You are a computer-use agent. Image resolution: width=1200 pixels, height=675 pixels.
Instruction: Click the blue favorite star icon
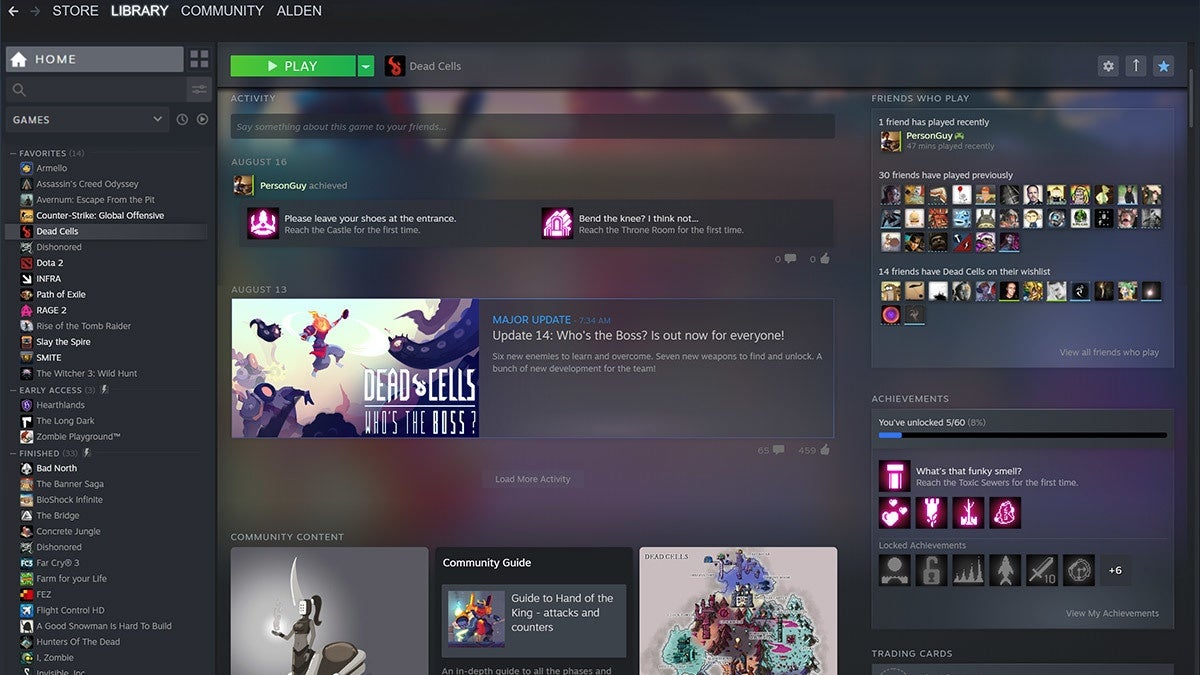click(x=1163, y=65)
